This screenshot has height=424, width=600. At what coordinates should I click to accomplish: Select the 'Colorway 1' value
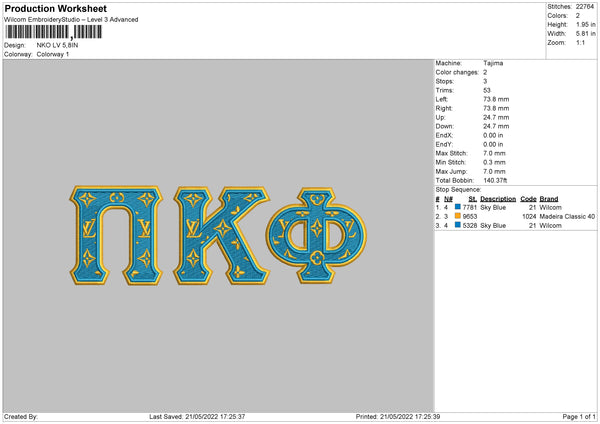click(x=53, y=54)
